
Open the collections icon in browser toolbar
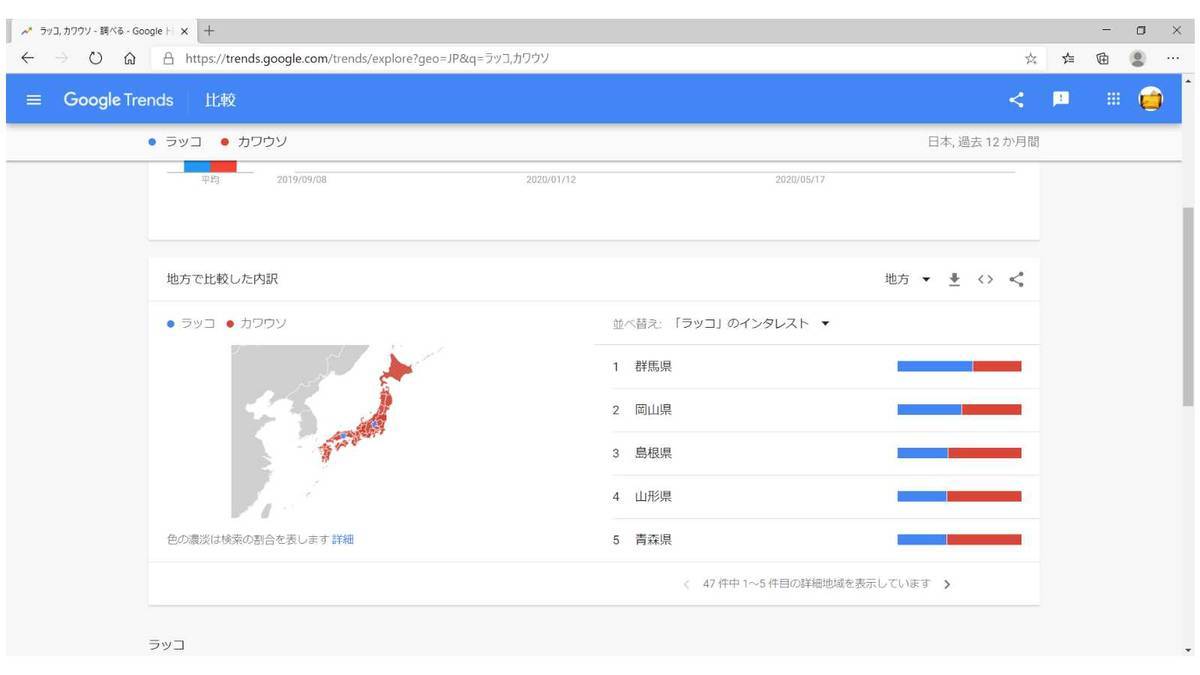click(x=1102, y=58)
